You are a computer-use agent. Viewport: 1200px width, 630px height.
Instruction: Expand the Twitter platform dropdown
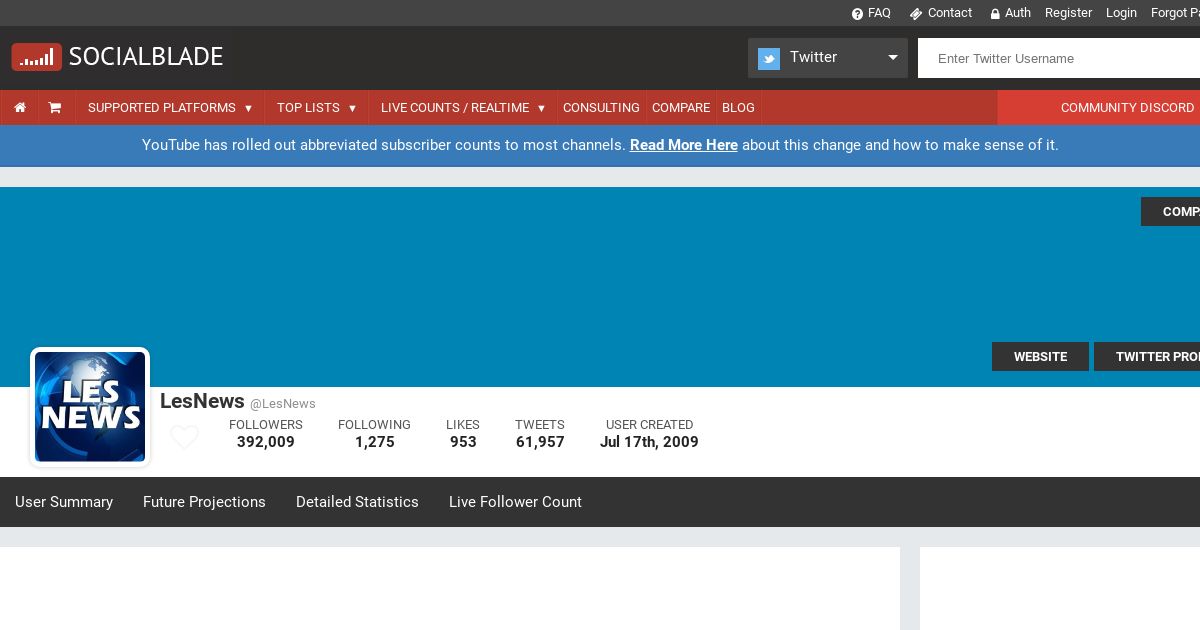tap(828, 58)
